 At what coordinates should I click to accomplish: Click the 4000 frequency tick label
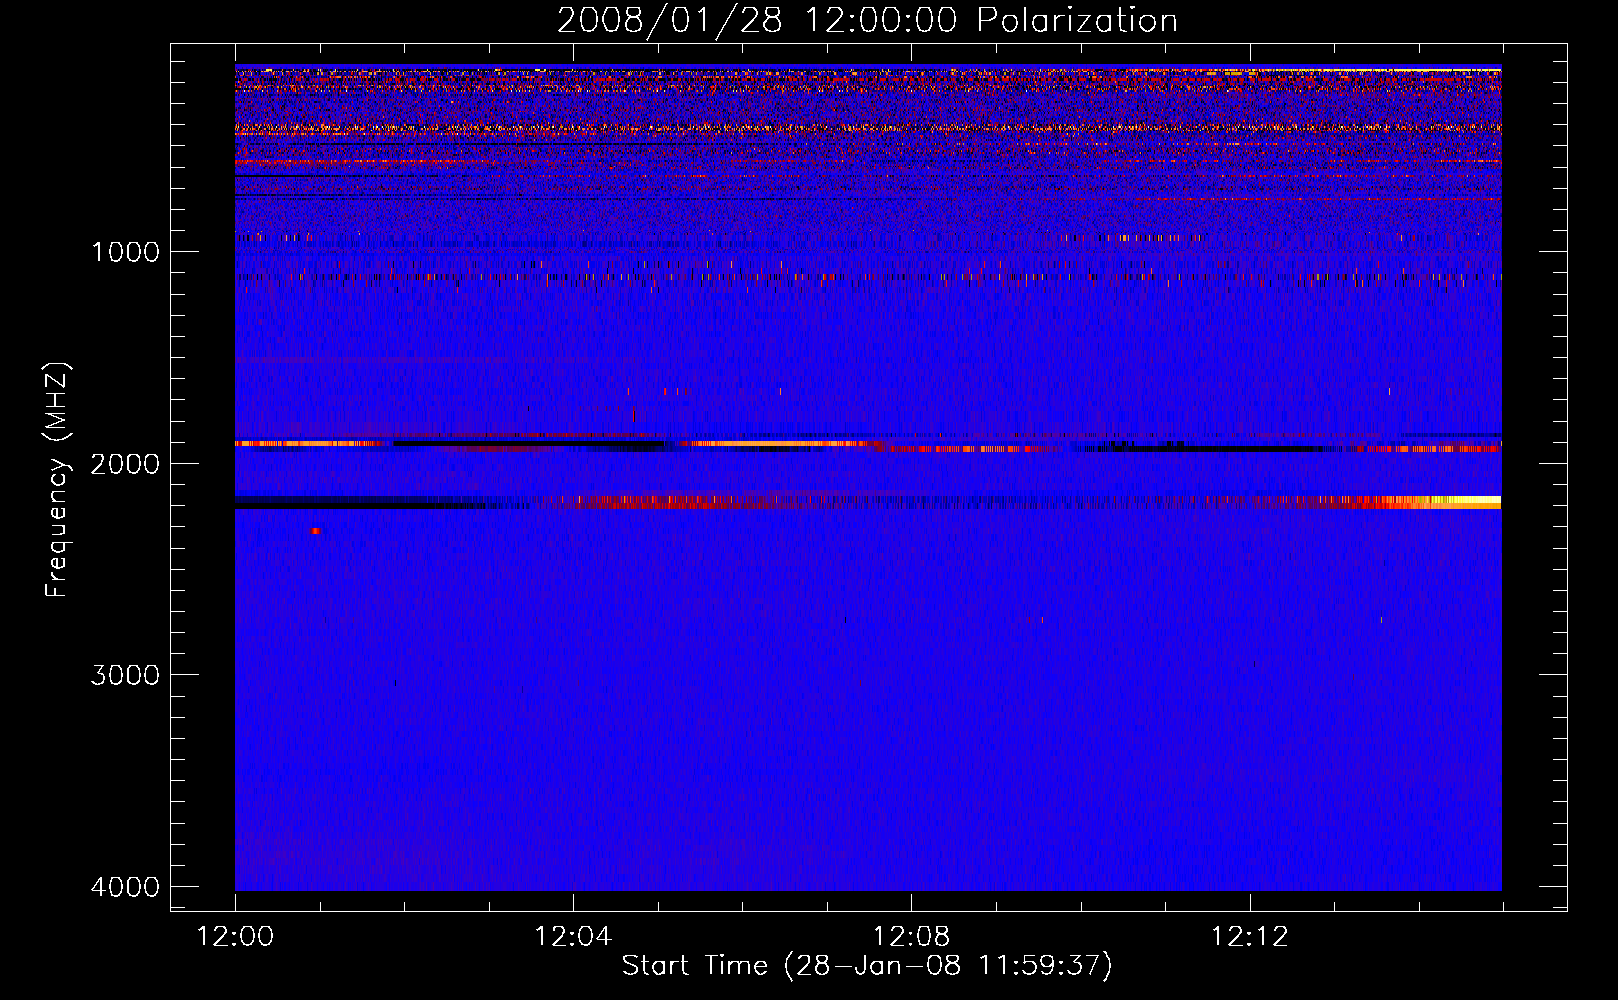[125, 887]
